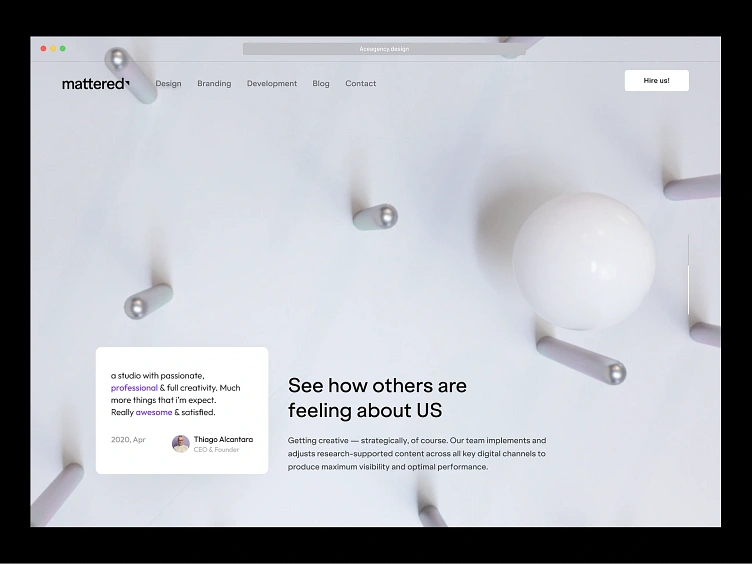
Task: Open the Contact page link
Action: pos(361,83)
